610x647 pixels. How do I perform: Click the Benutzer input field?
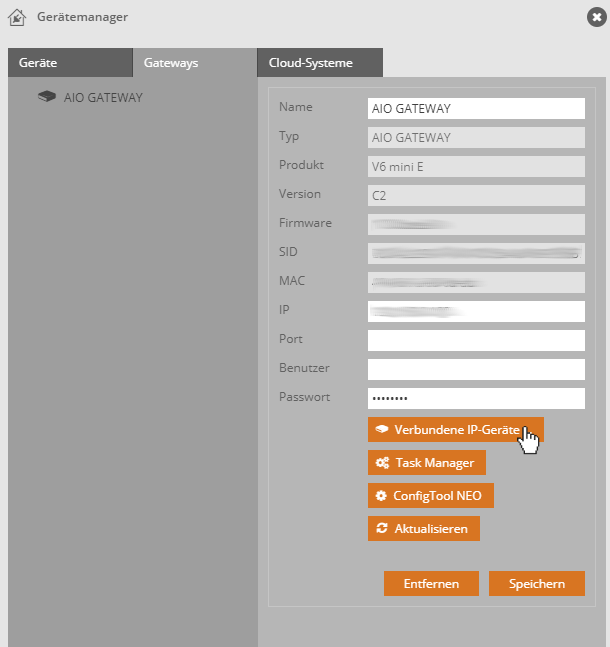tap(476, 370)
